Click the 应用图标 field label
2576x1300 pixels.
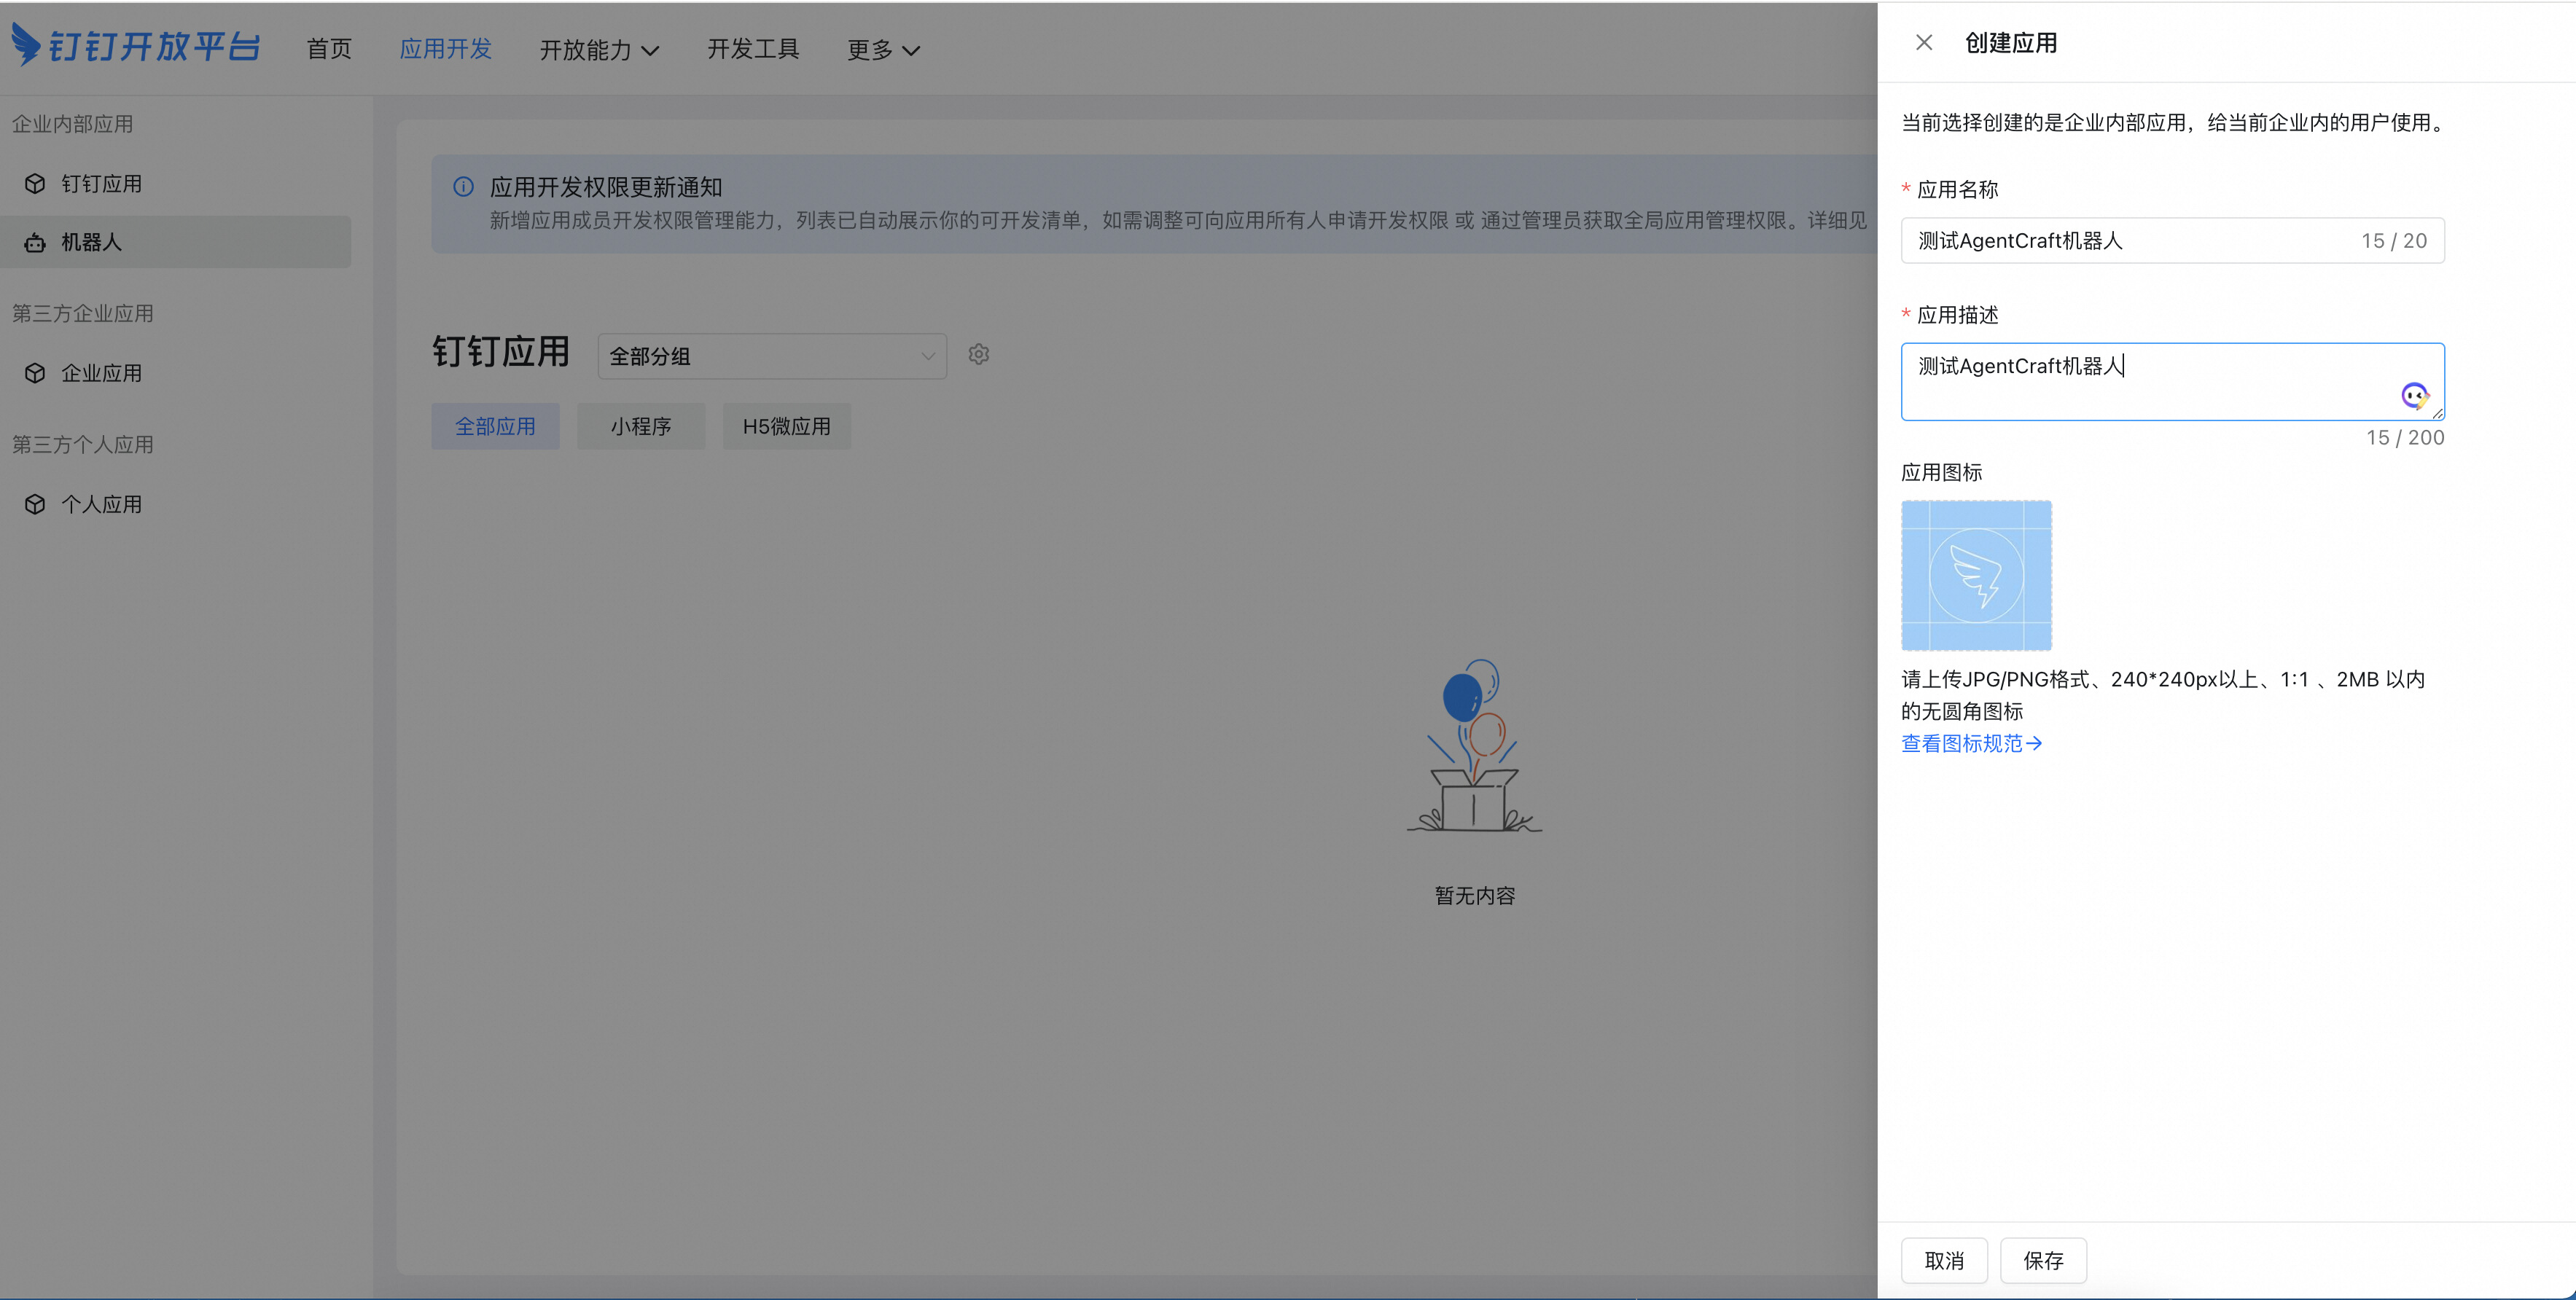click(x=1941, y=472)
